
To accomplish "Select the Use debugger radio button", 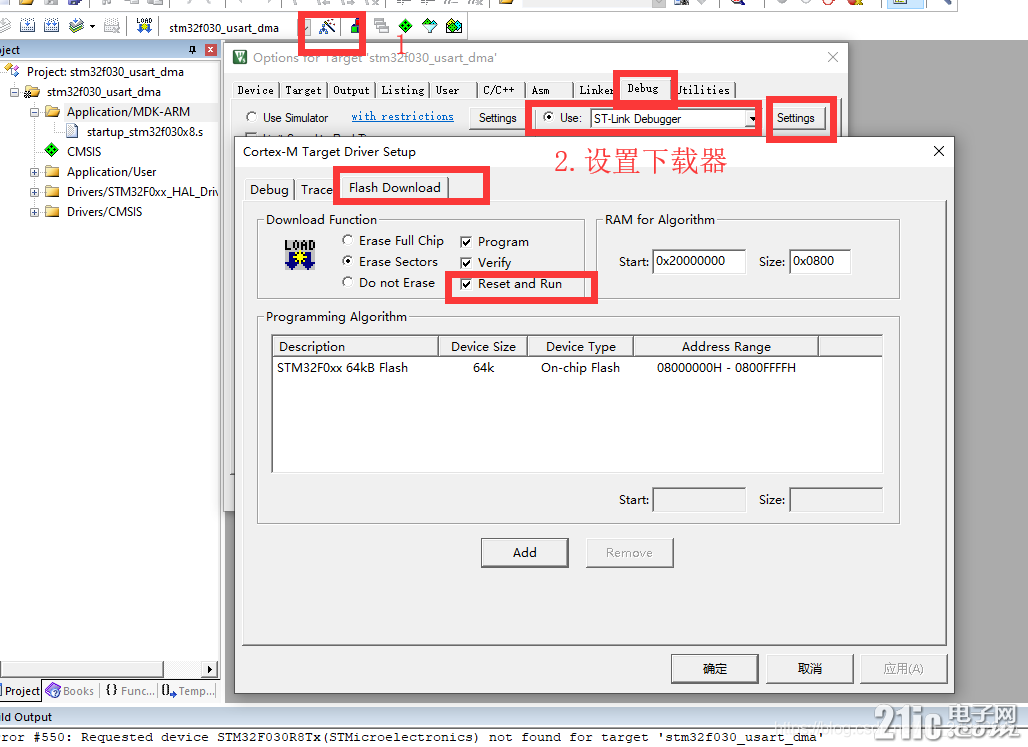I will point(547,117).
